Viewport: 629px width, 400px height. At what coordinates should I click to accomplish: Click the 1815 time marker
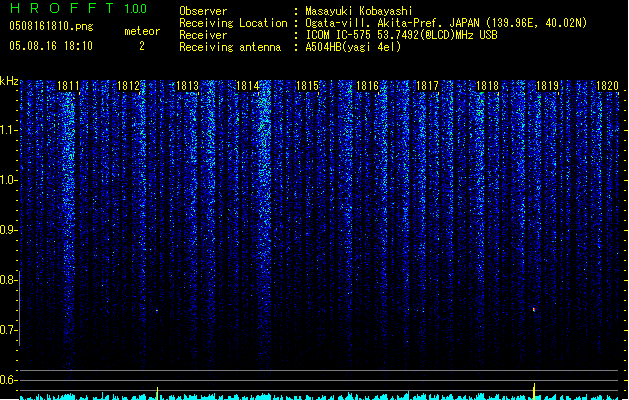(308, 86)
